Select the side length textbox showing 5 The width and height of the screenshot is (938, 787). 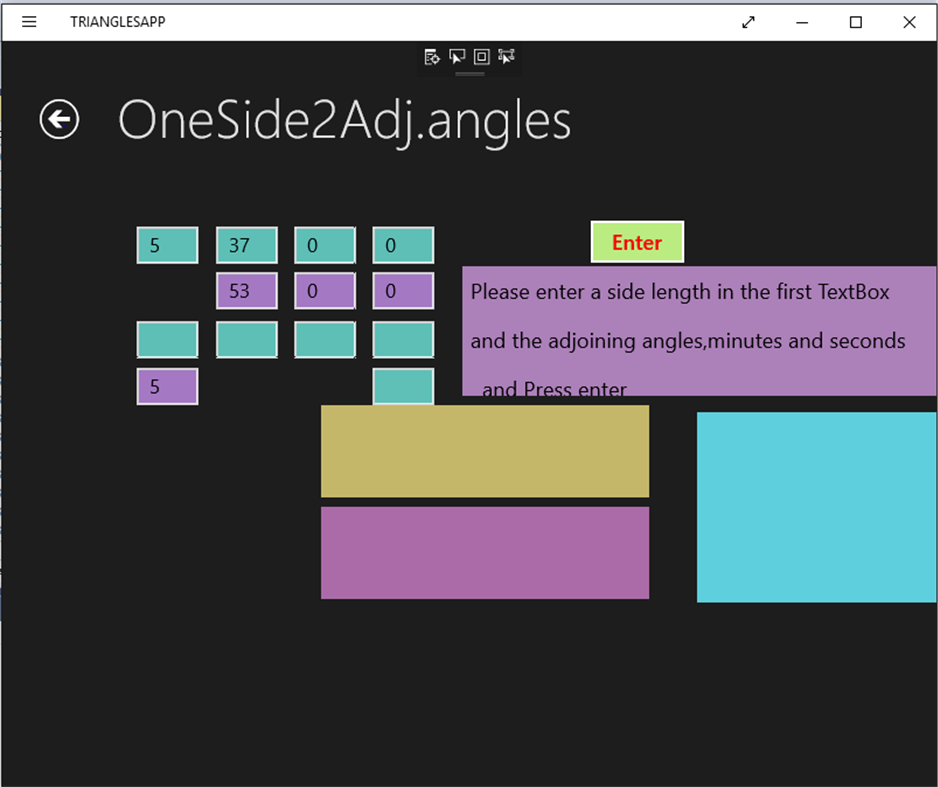coord(167,244)
